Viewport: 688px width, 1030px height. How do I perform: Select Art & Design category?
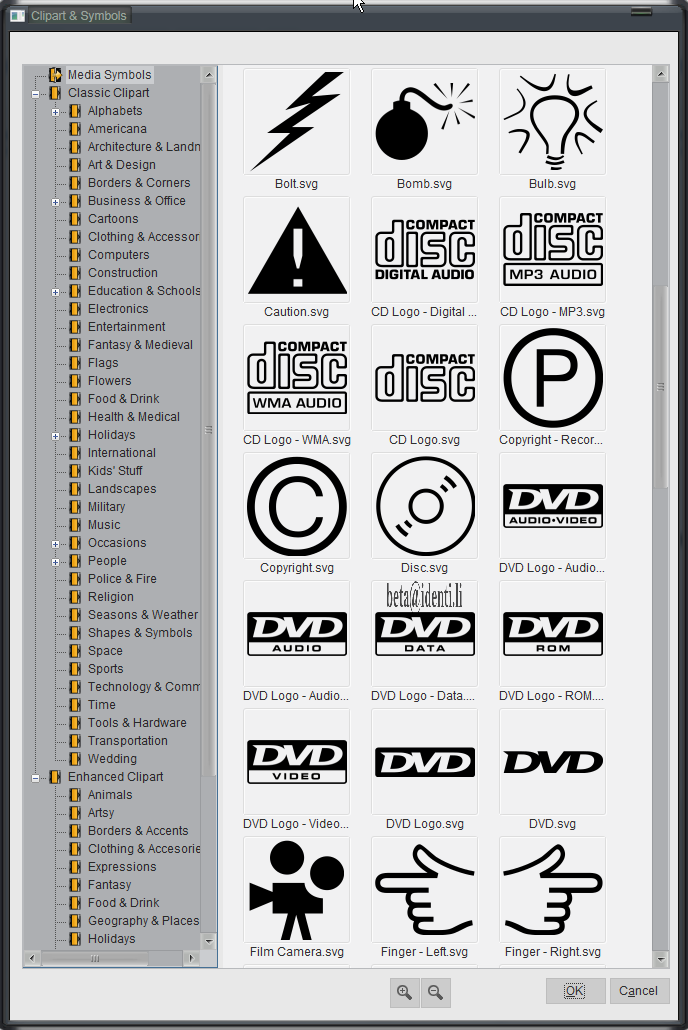tap(122, 165)
